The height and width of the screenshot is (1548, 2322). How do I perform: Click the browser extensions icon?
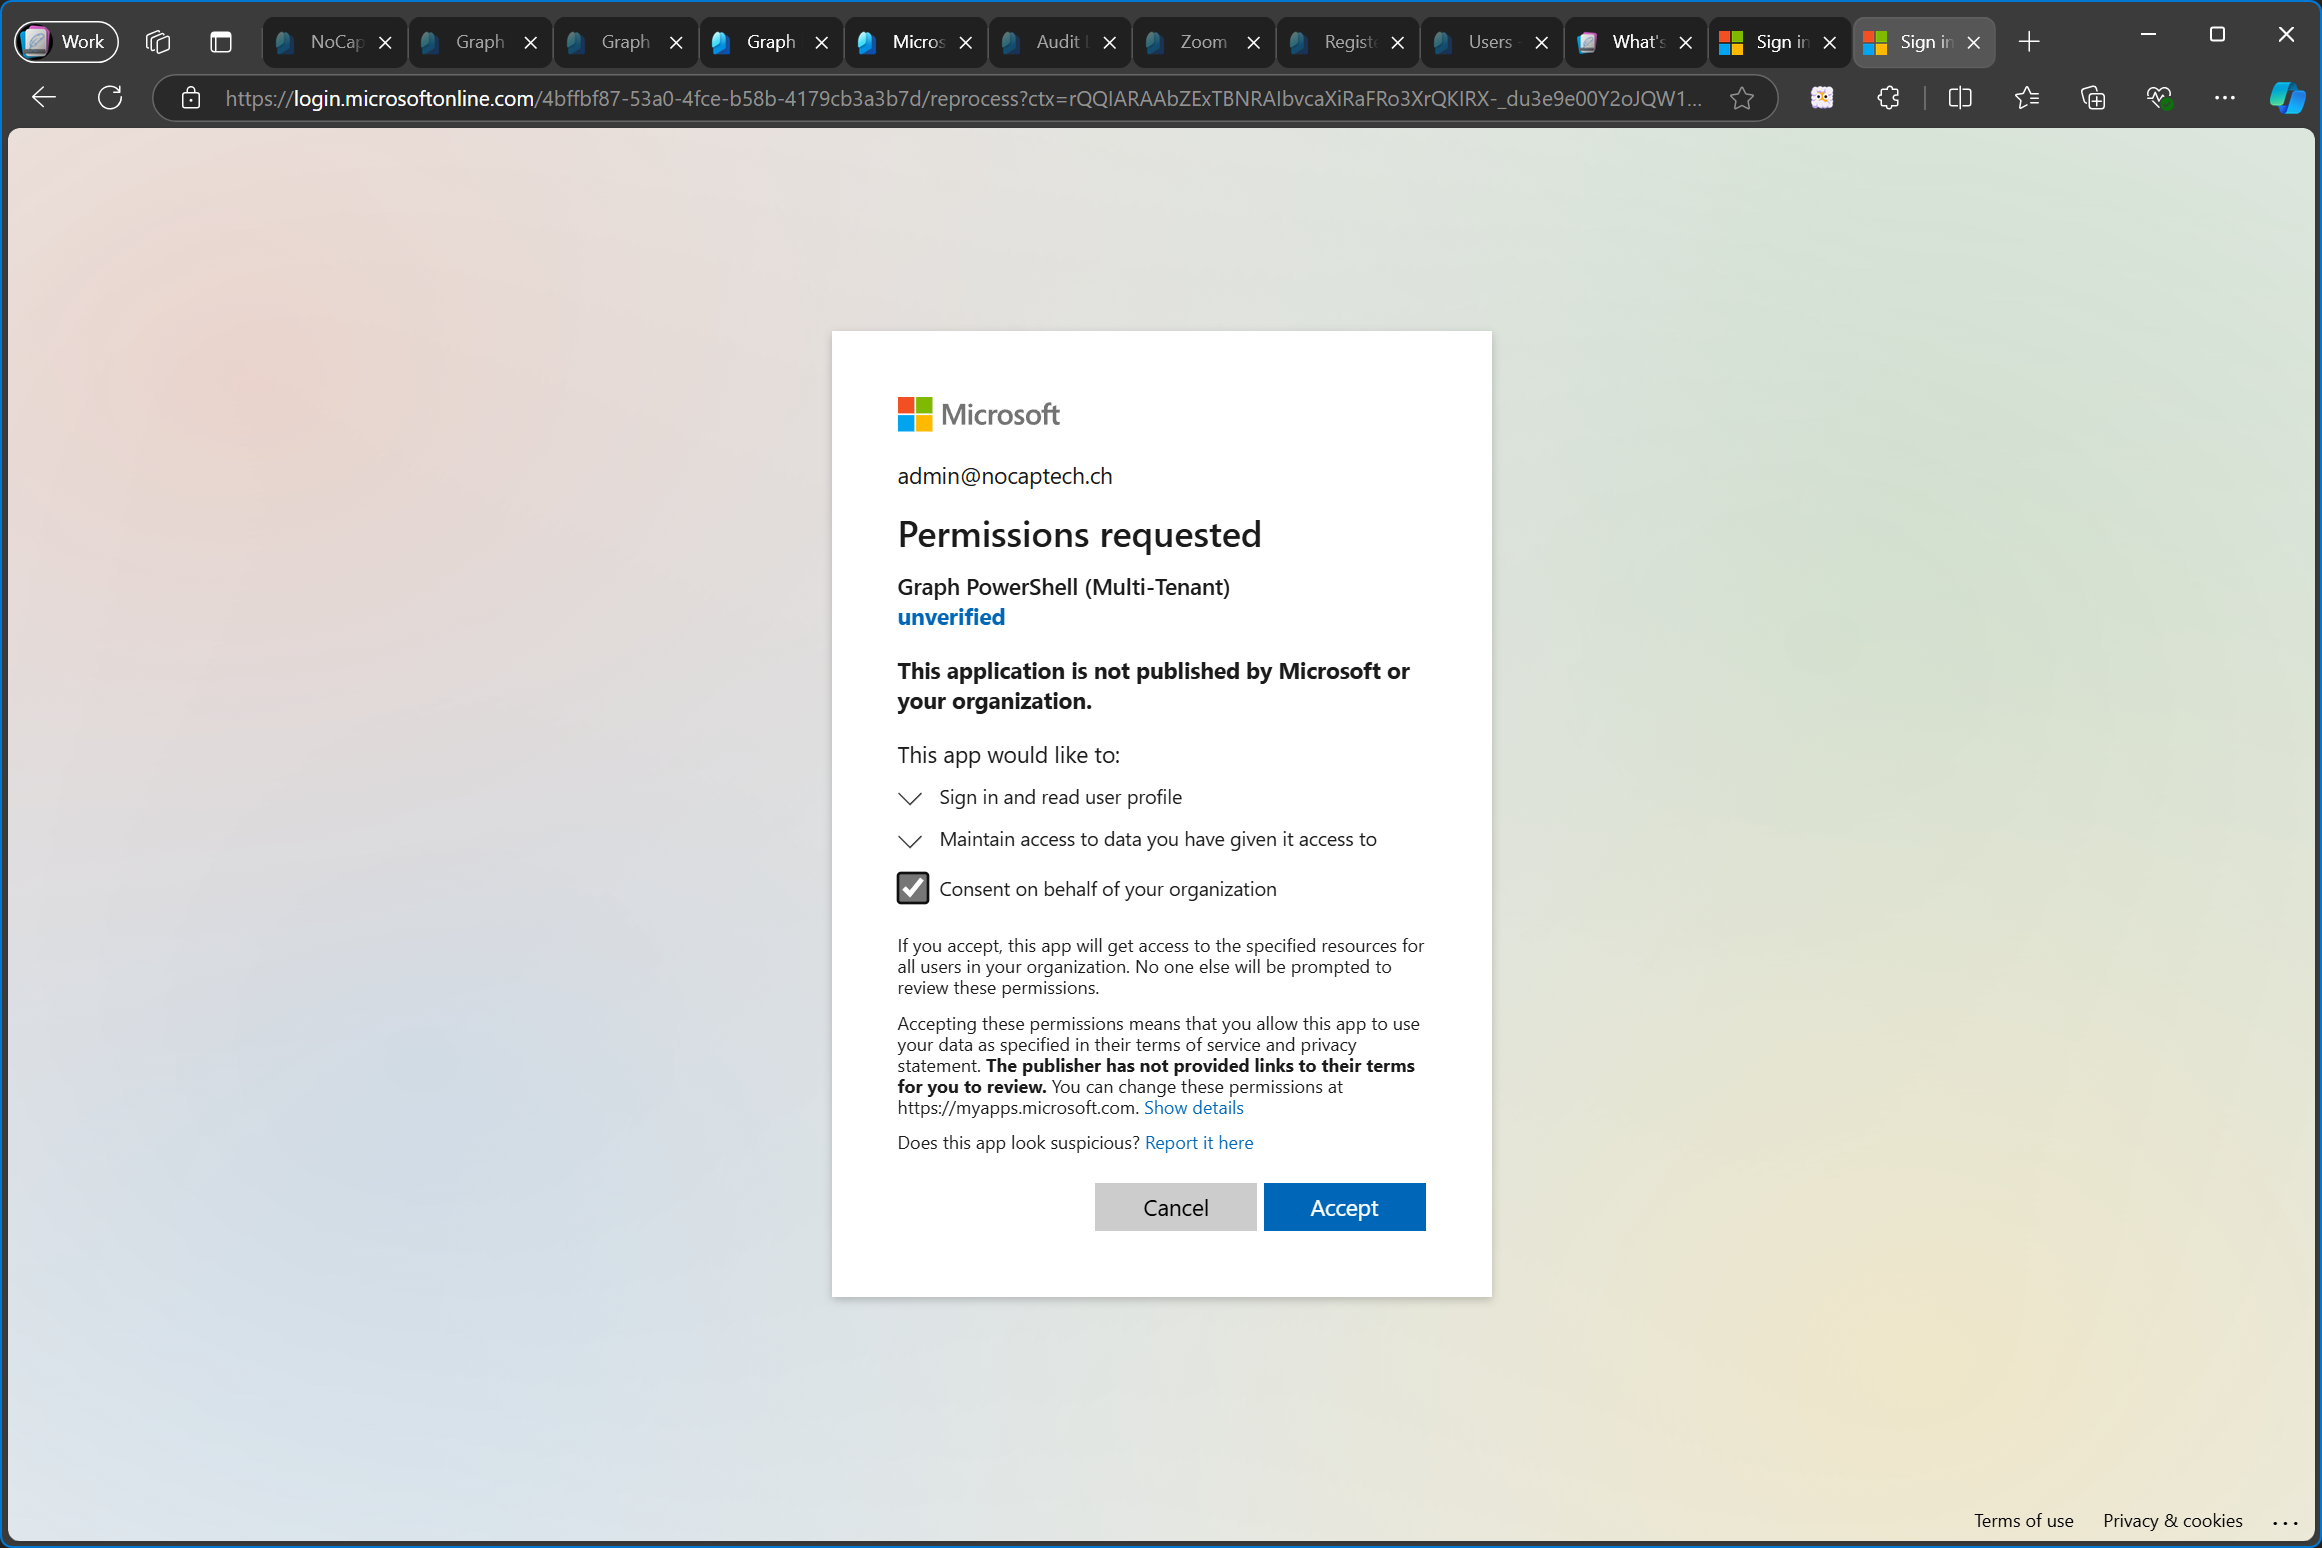point(1888,98)
